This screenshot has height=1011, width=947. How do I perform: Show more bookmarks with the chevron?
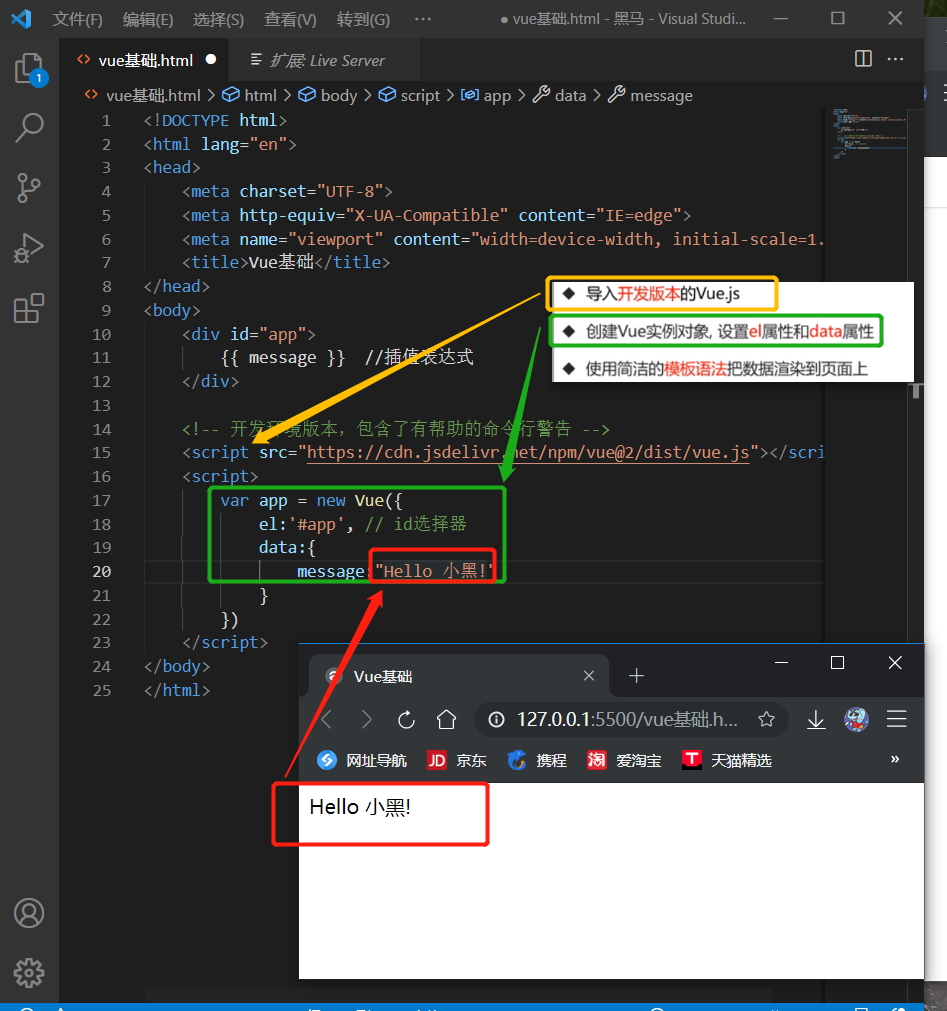pyautogui.click(x=895, y=759)
